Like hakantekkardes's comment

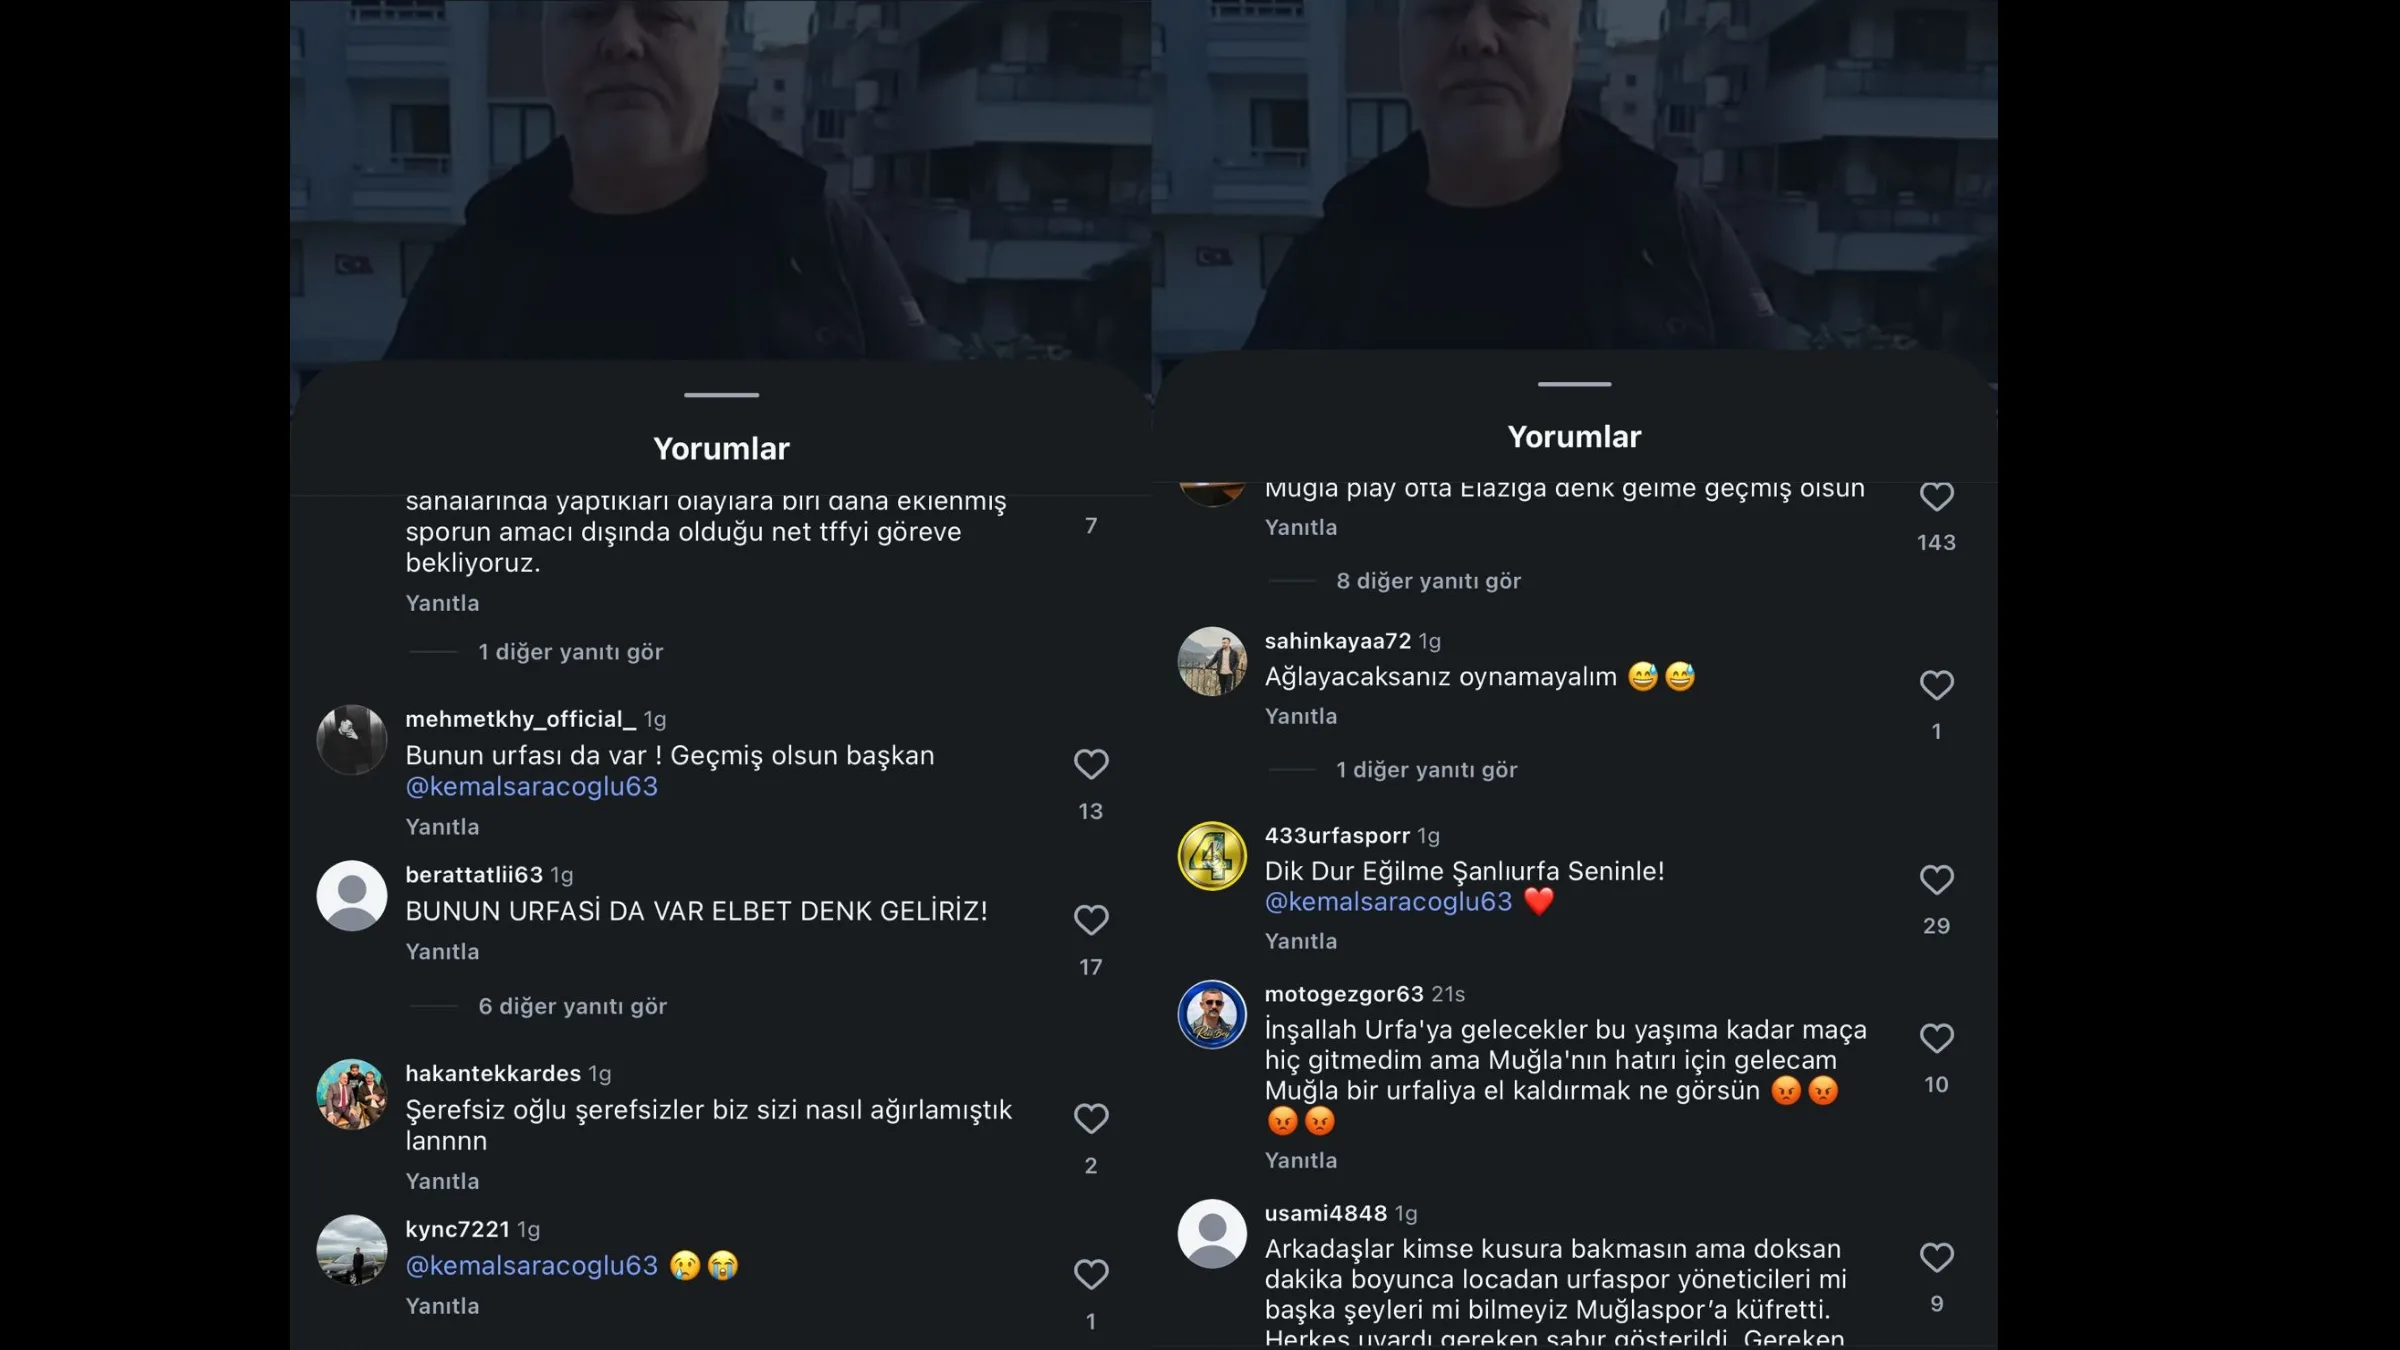click(1091, 1118)
